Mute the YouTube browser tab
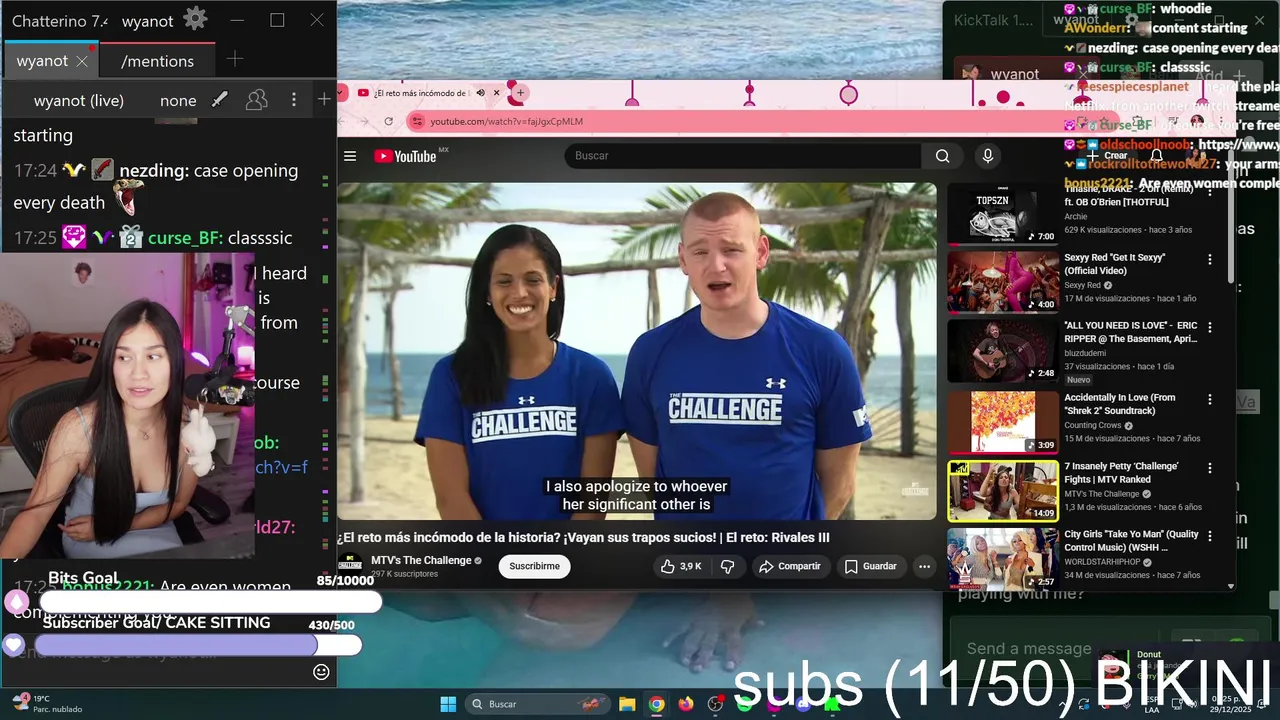 click(x=480, y=93)
